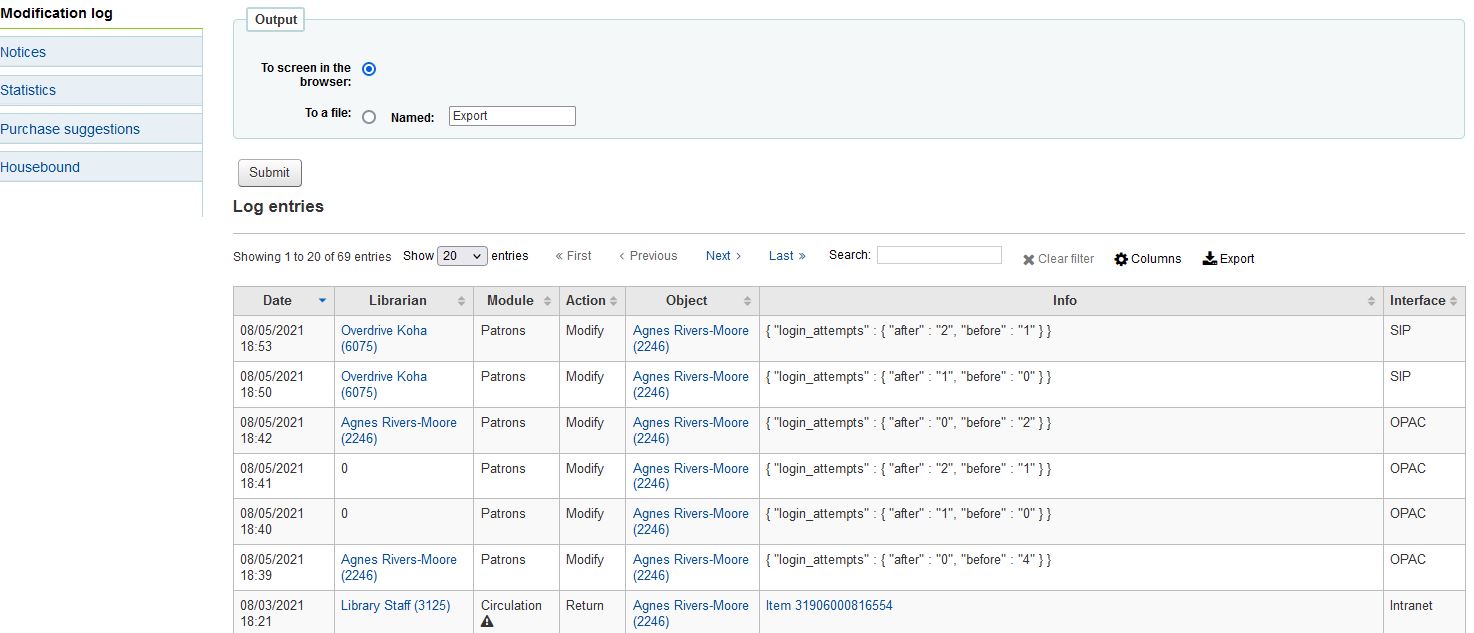Click sort arrows in Librarian header

point(461,301)
